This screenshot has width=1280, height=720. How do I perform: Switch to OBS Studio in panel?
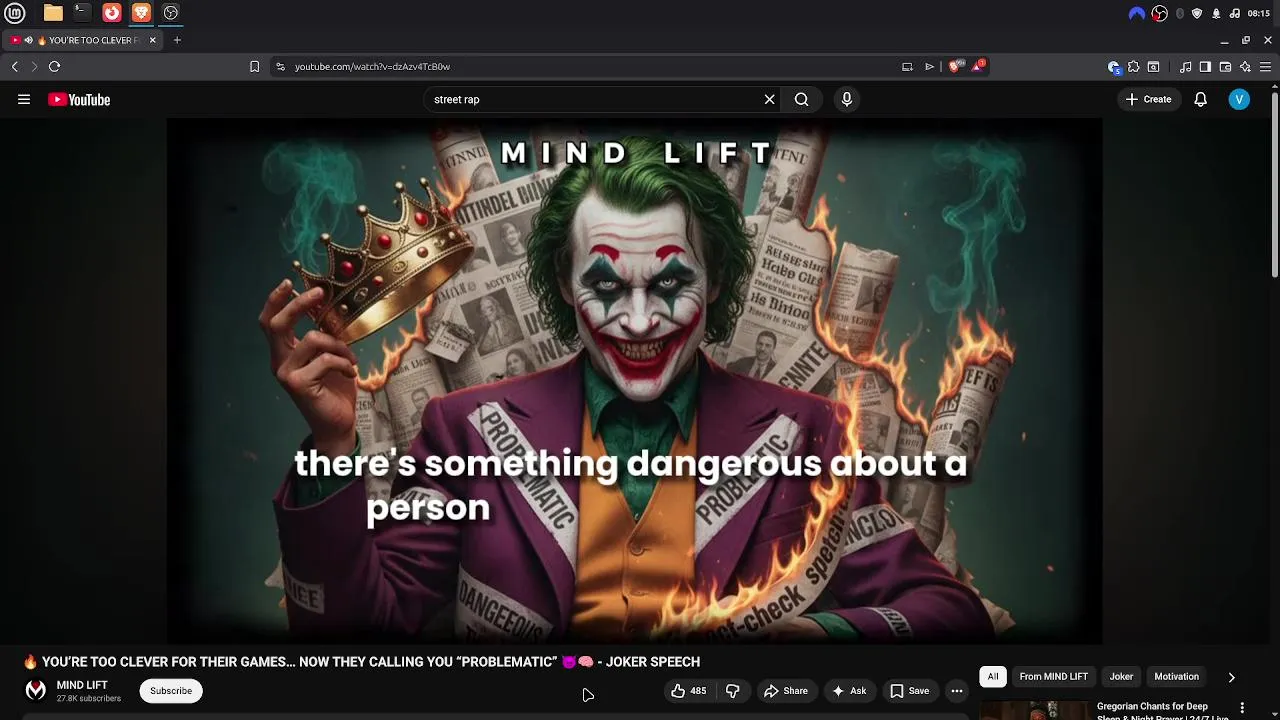(x=171, y=13)
